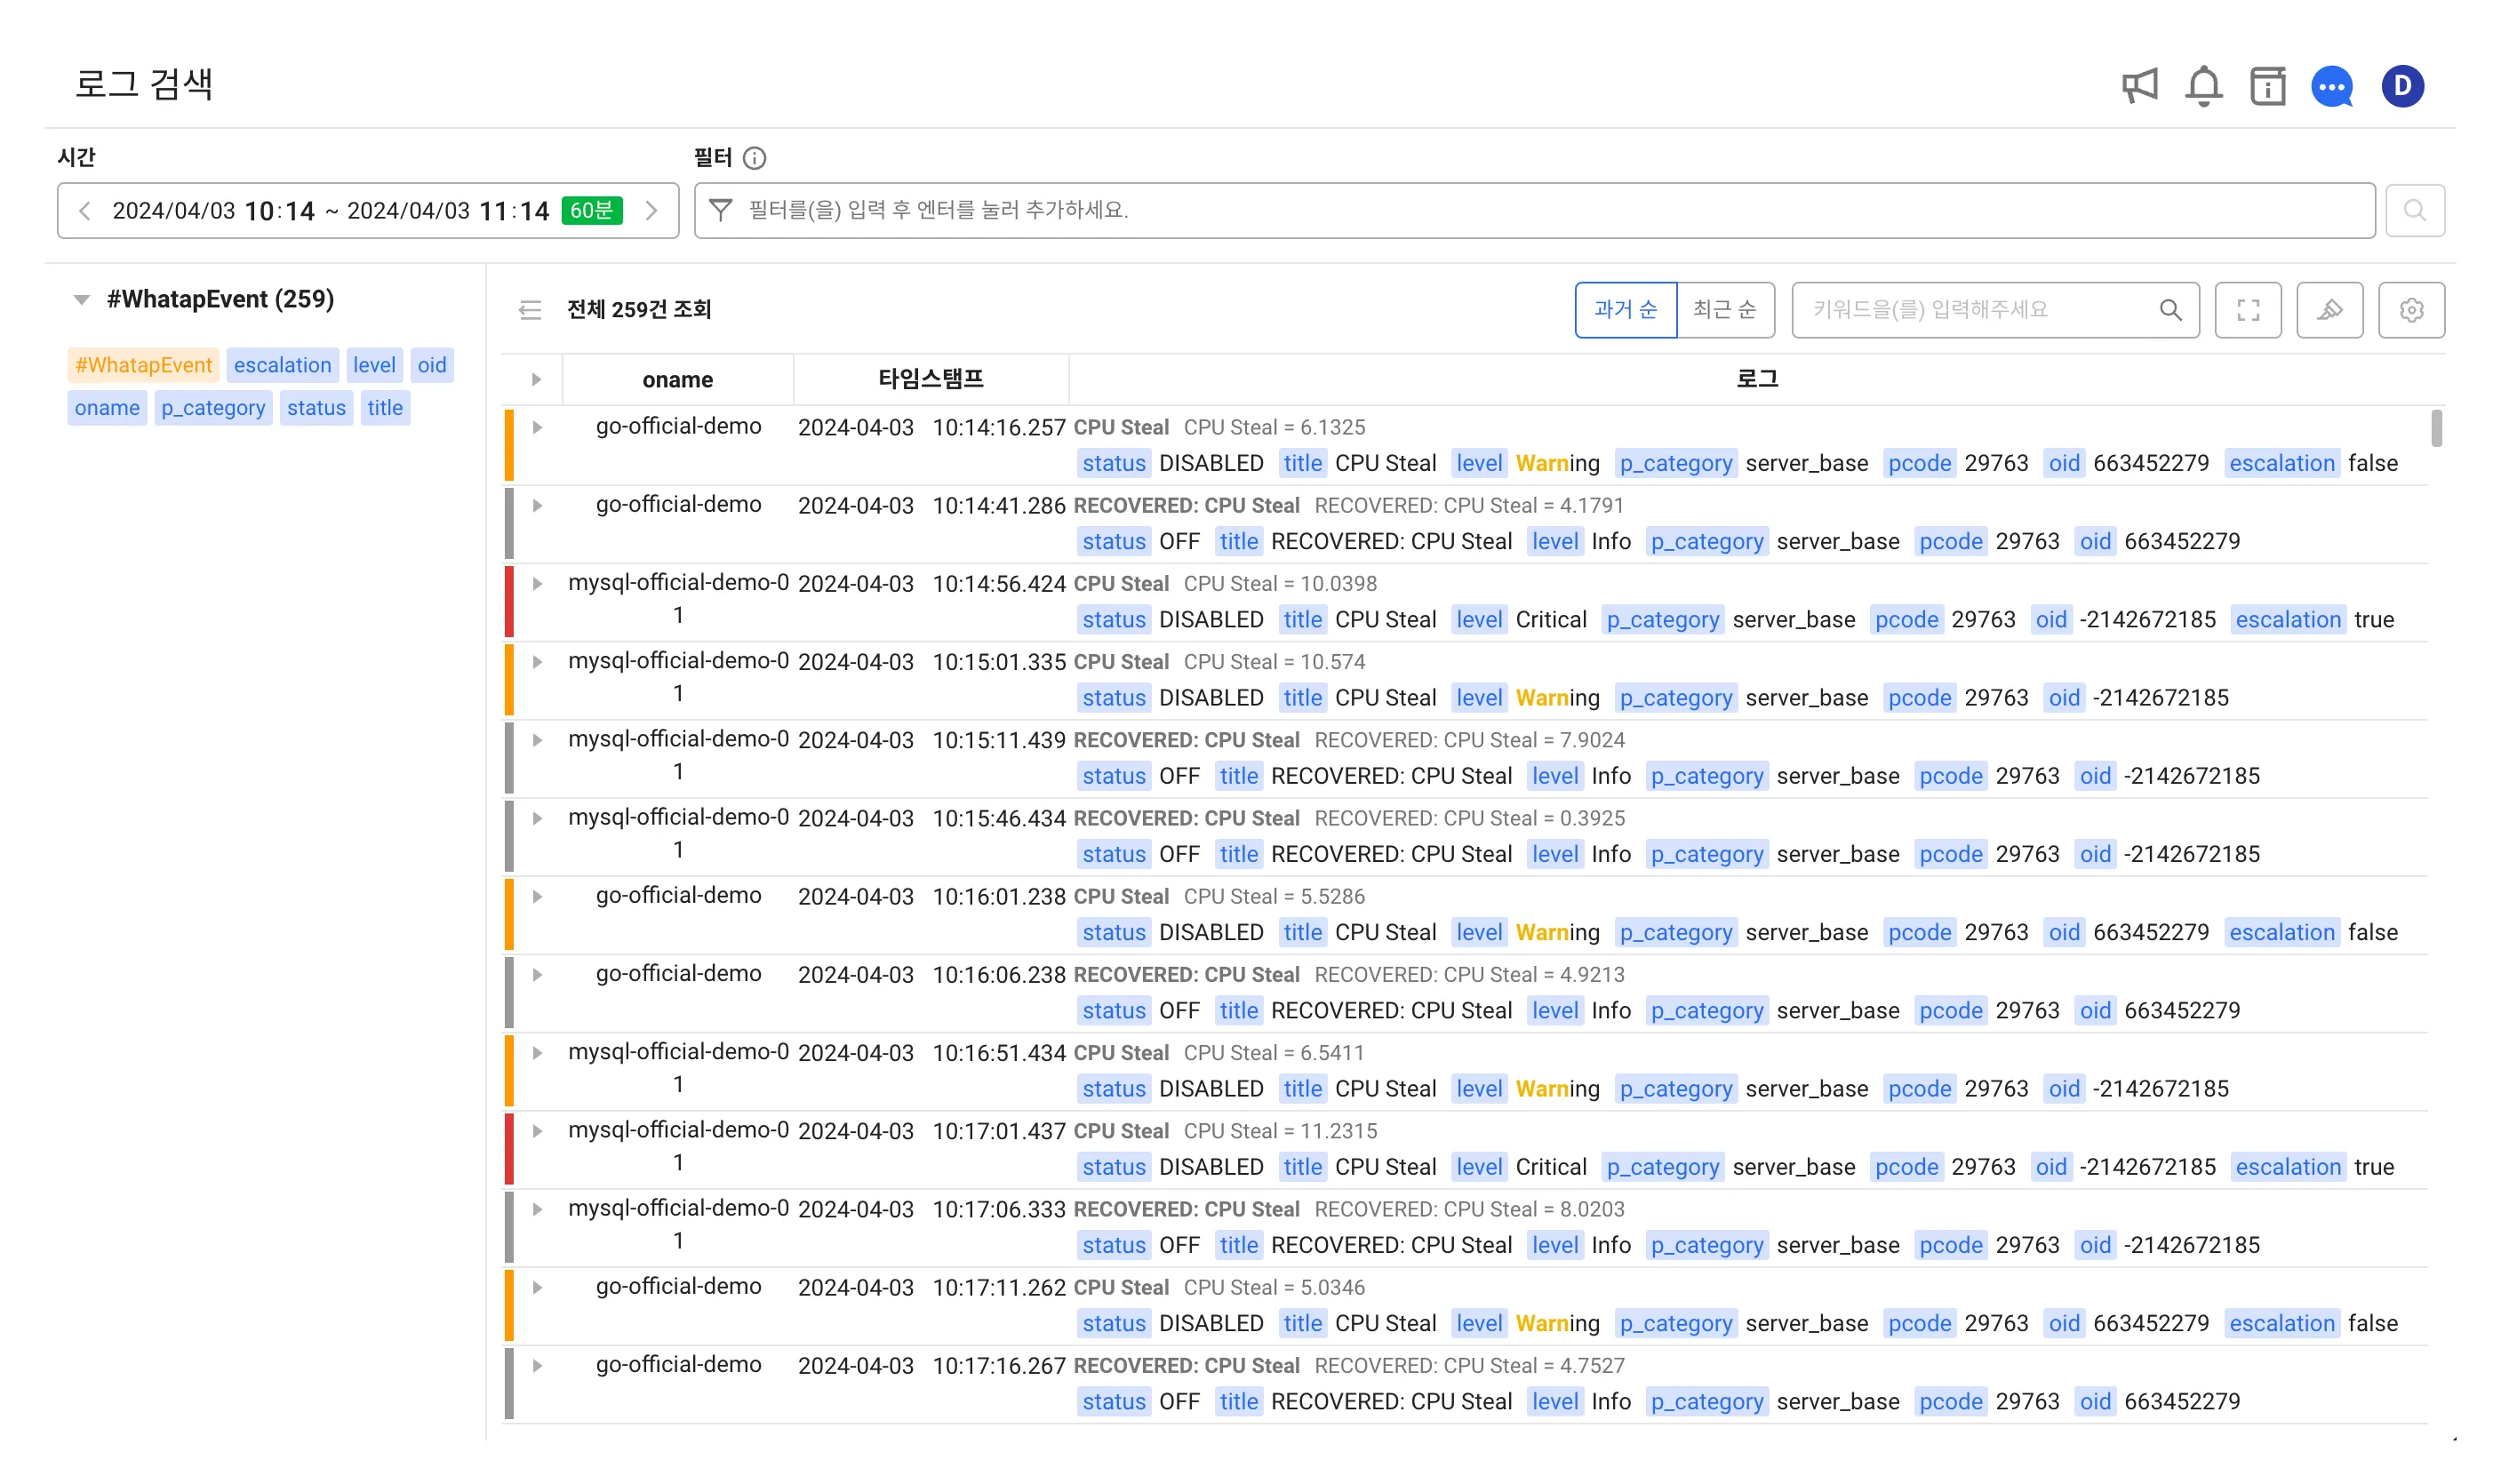Open the log table settings gear
Image resolution: width=2501 pixels, height=1484 pixels.
[2410, 310]
